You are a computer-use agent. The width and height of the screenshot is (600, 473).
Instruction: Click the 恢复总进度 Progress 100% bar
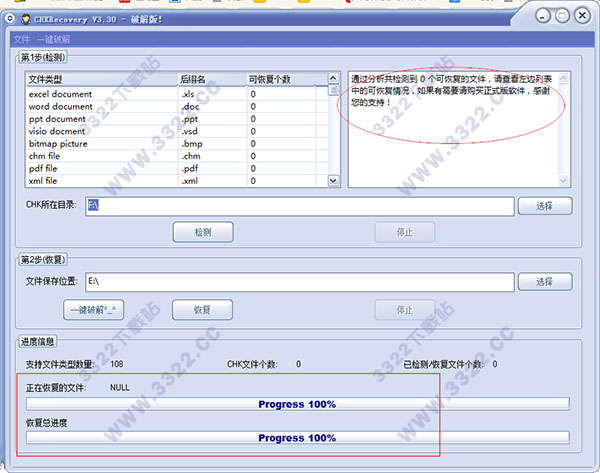298,438
